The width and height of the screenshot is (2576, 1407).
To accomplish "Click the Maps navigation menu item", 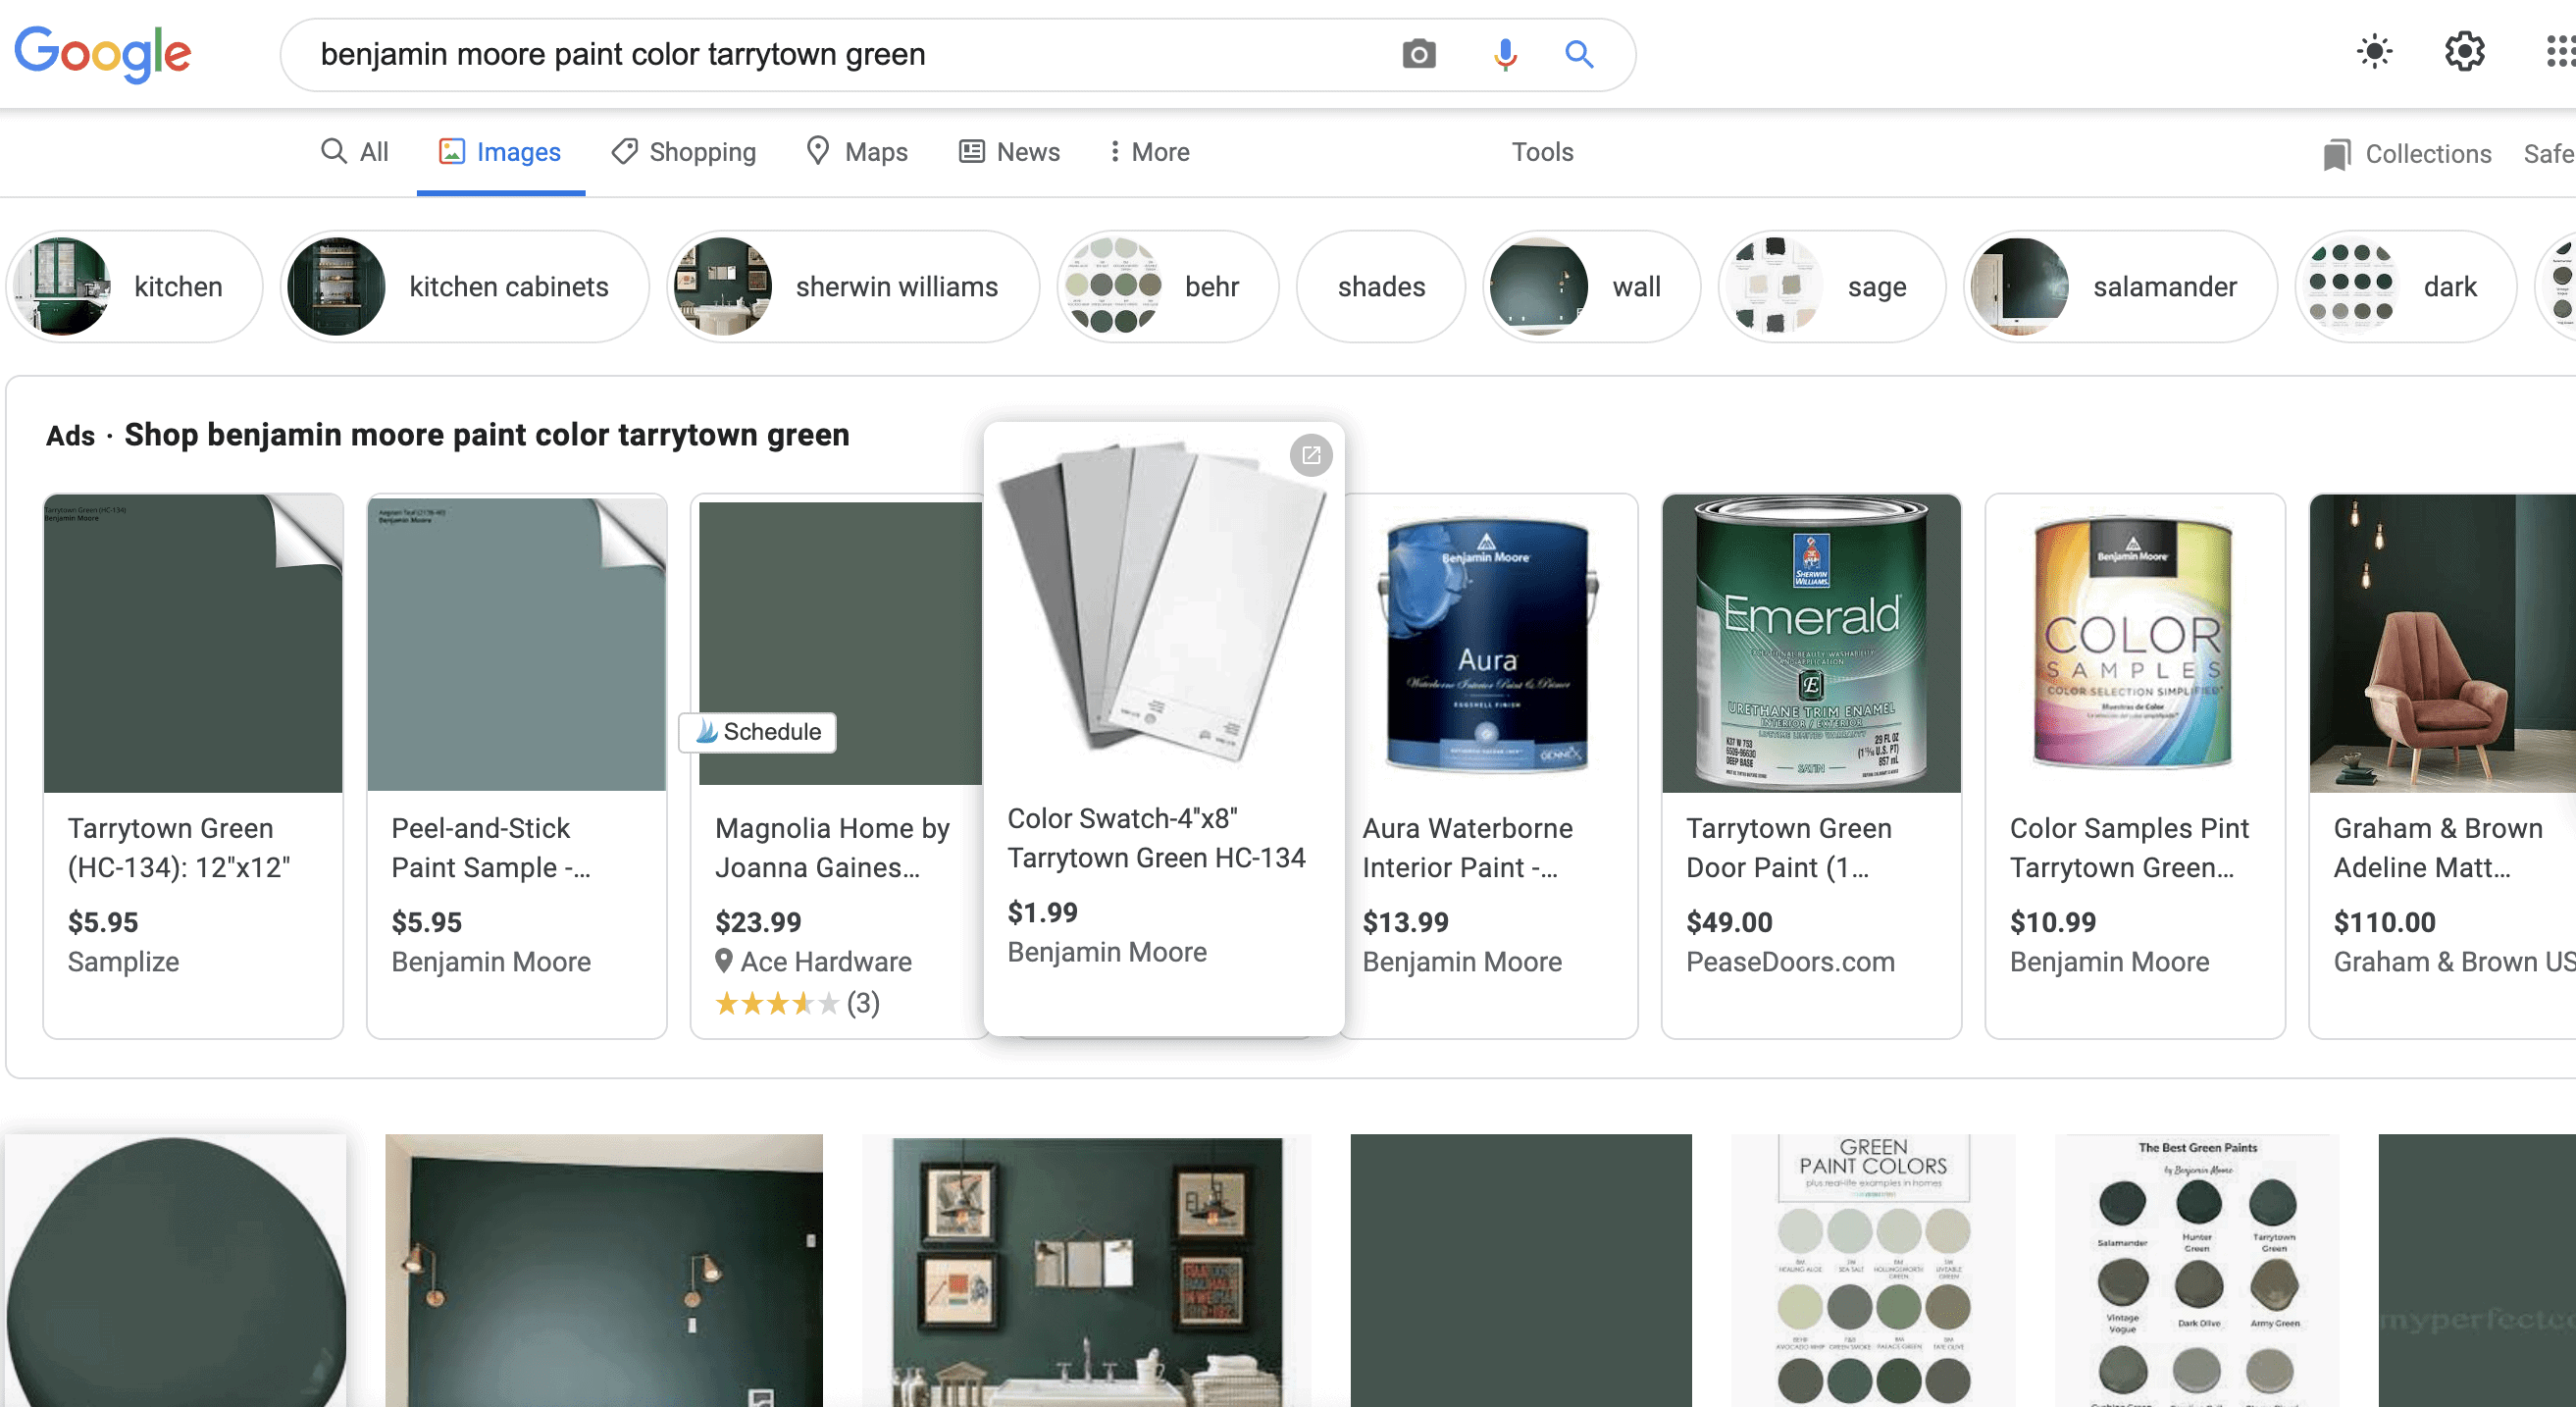I will 875,151.
